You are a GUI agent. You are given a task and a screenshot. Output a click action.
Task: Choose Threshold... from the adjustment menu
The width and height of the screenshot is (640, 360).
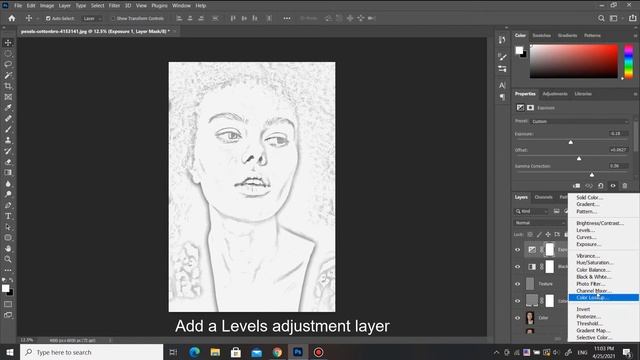(589, 323)
